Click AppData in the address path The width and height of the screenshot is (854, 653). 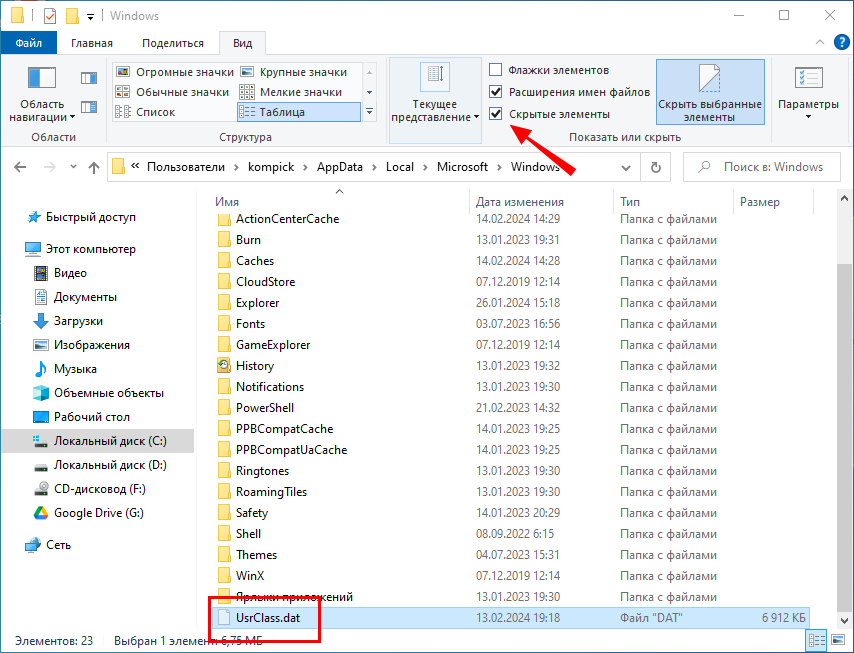340,167
